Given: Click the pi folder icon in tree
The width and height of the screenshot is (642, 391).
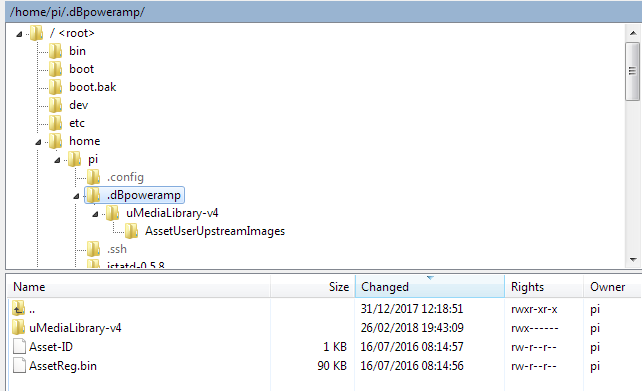Looking at the screenshot, I should point(74,159).
